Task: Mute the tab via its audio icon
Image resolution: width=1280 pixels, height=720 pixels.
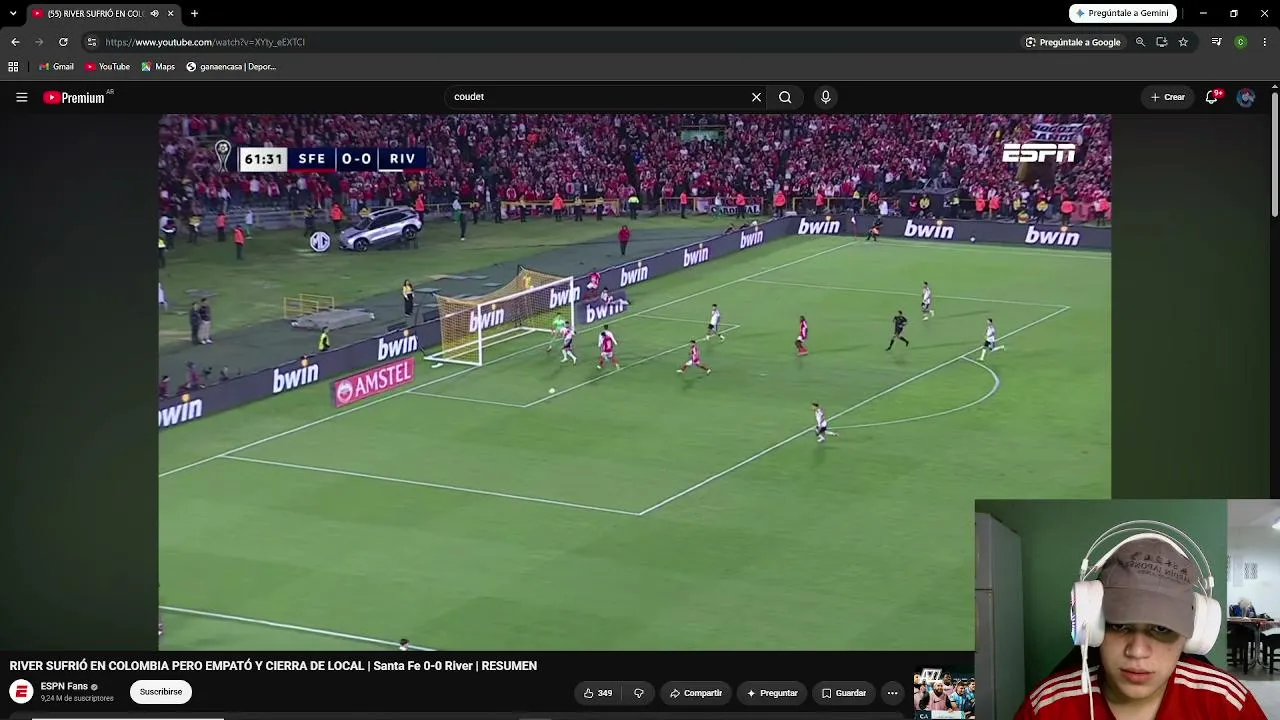Action: pos(154,13)
